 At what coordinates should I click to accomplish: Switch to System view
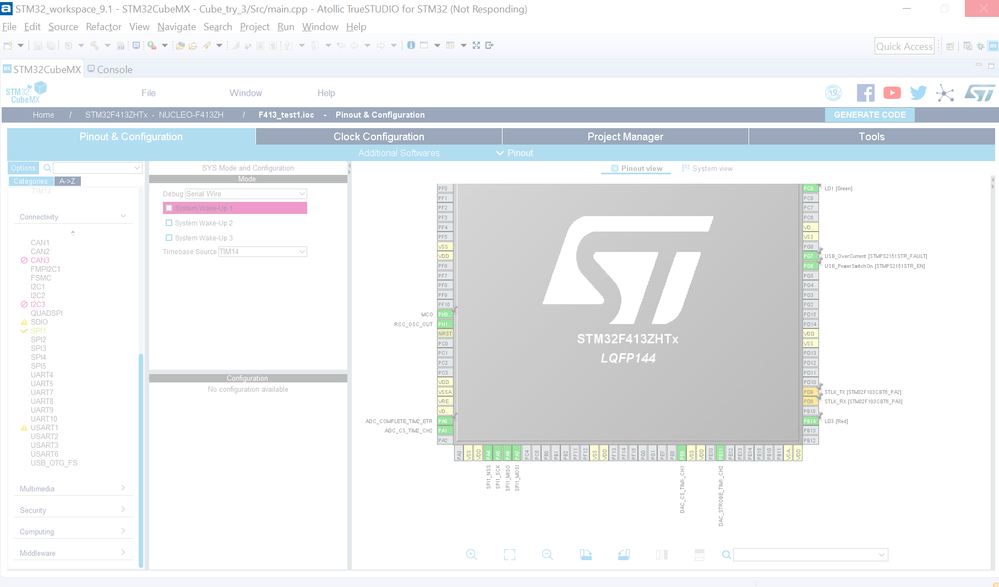pos(707,168)
